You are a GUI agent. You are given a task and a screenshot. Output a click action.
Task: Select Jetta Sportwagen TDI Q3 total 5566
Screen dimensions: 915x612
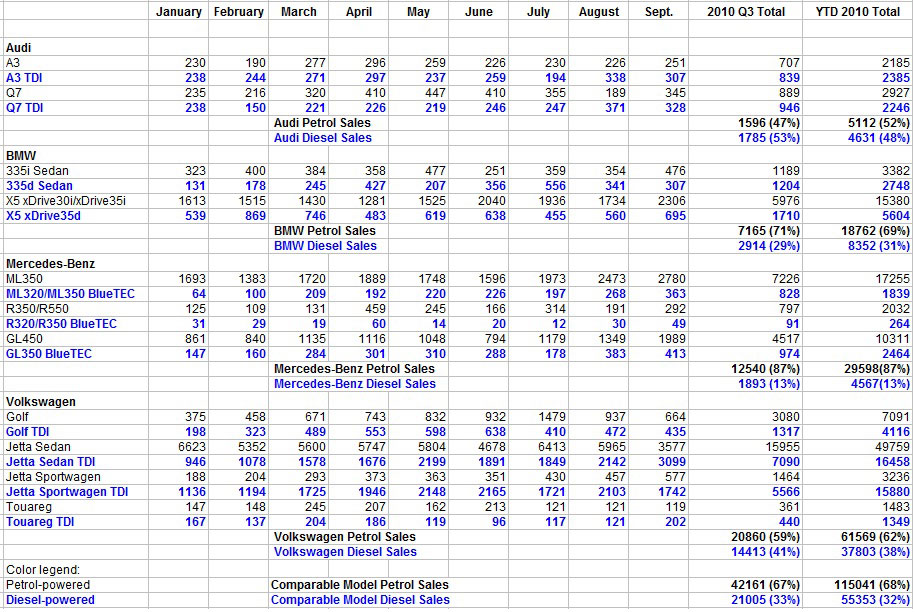tap(785, 492)
